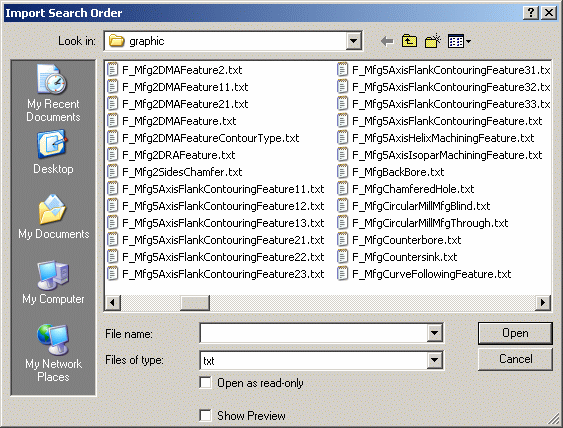Create a new folder
The image size is (563, 428).
point(433,41)
